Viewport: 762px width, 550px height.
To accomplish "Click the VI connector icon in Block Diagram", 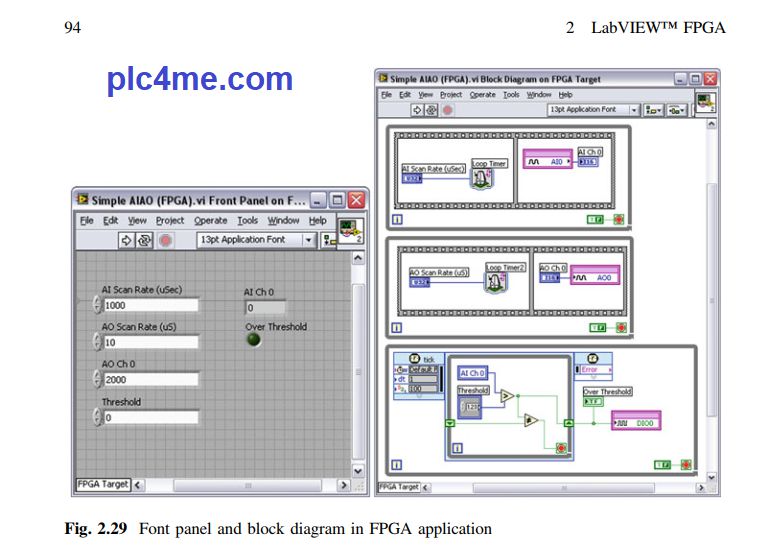I will (x=705, y=103).
